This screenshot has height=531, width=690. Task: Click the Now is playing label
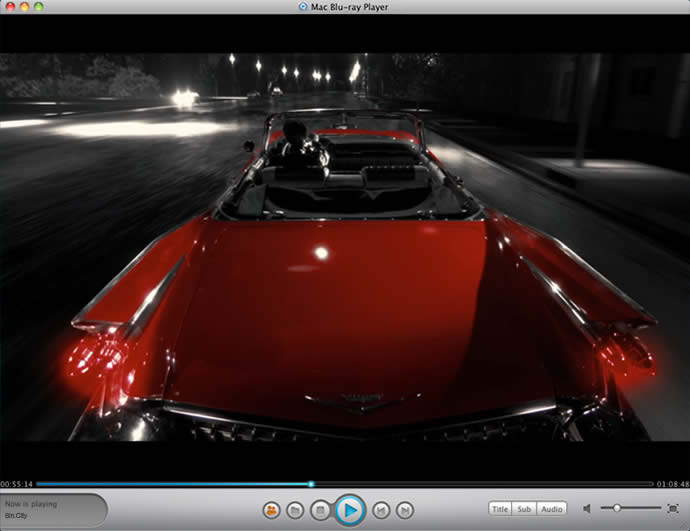pos(31,504)
